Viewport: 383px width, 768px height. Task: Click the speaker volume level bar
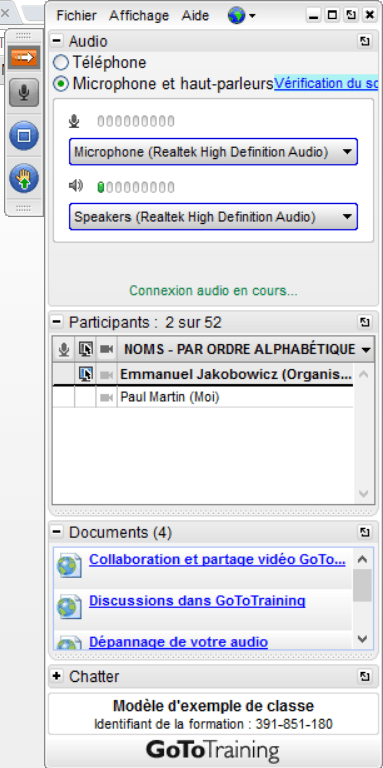tap(136, 187)
